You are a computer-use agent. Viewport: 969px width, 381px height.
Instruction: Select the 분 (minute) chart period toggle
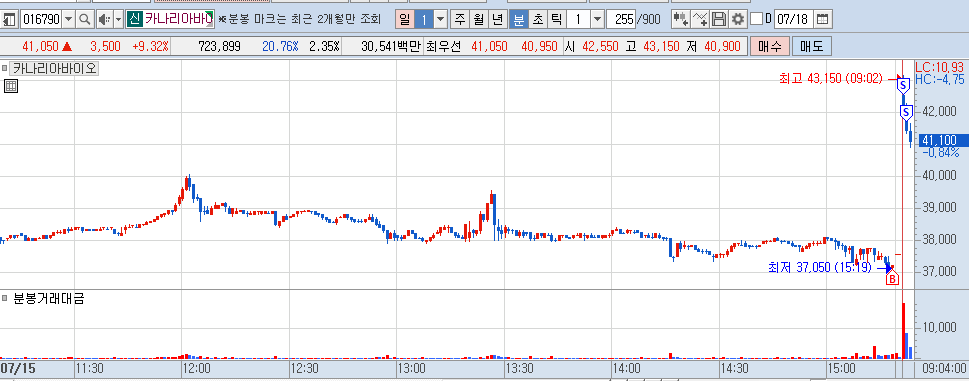(x=519, y=20)
